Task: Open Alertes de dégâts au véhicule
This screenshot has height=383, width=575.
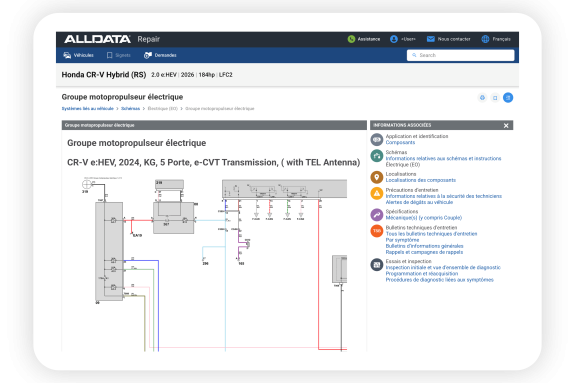Action: click(x=419, y=202)
